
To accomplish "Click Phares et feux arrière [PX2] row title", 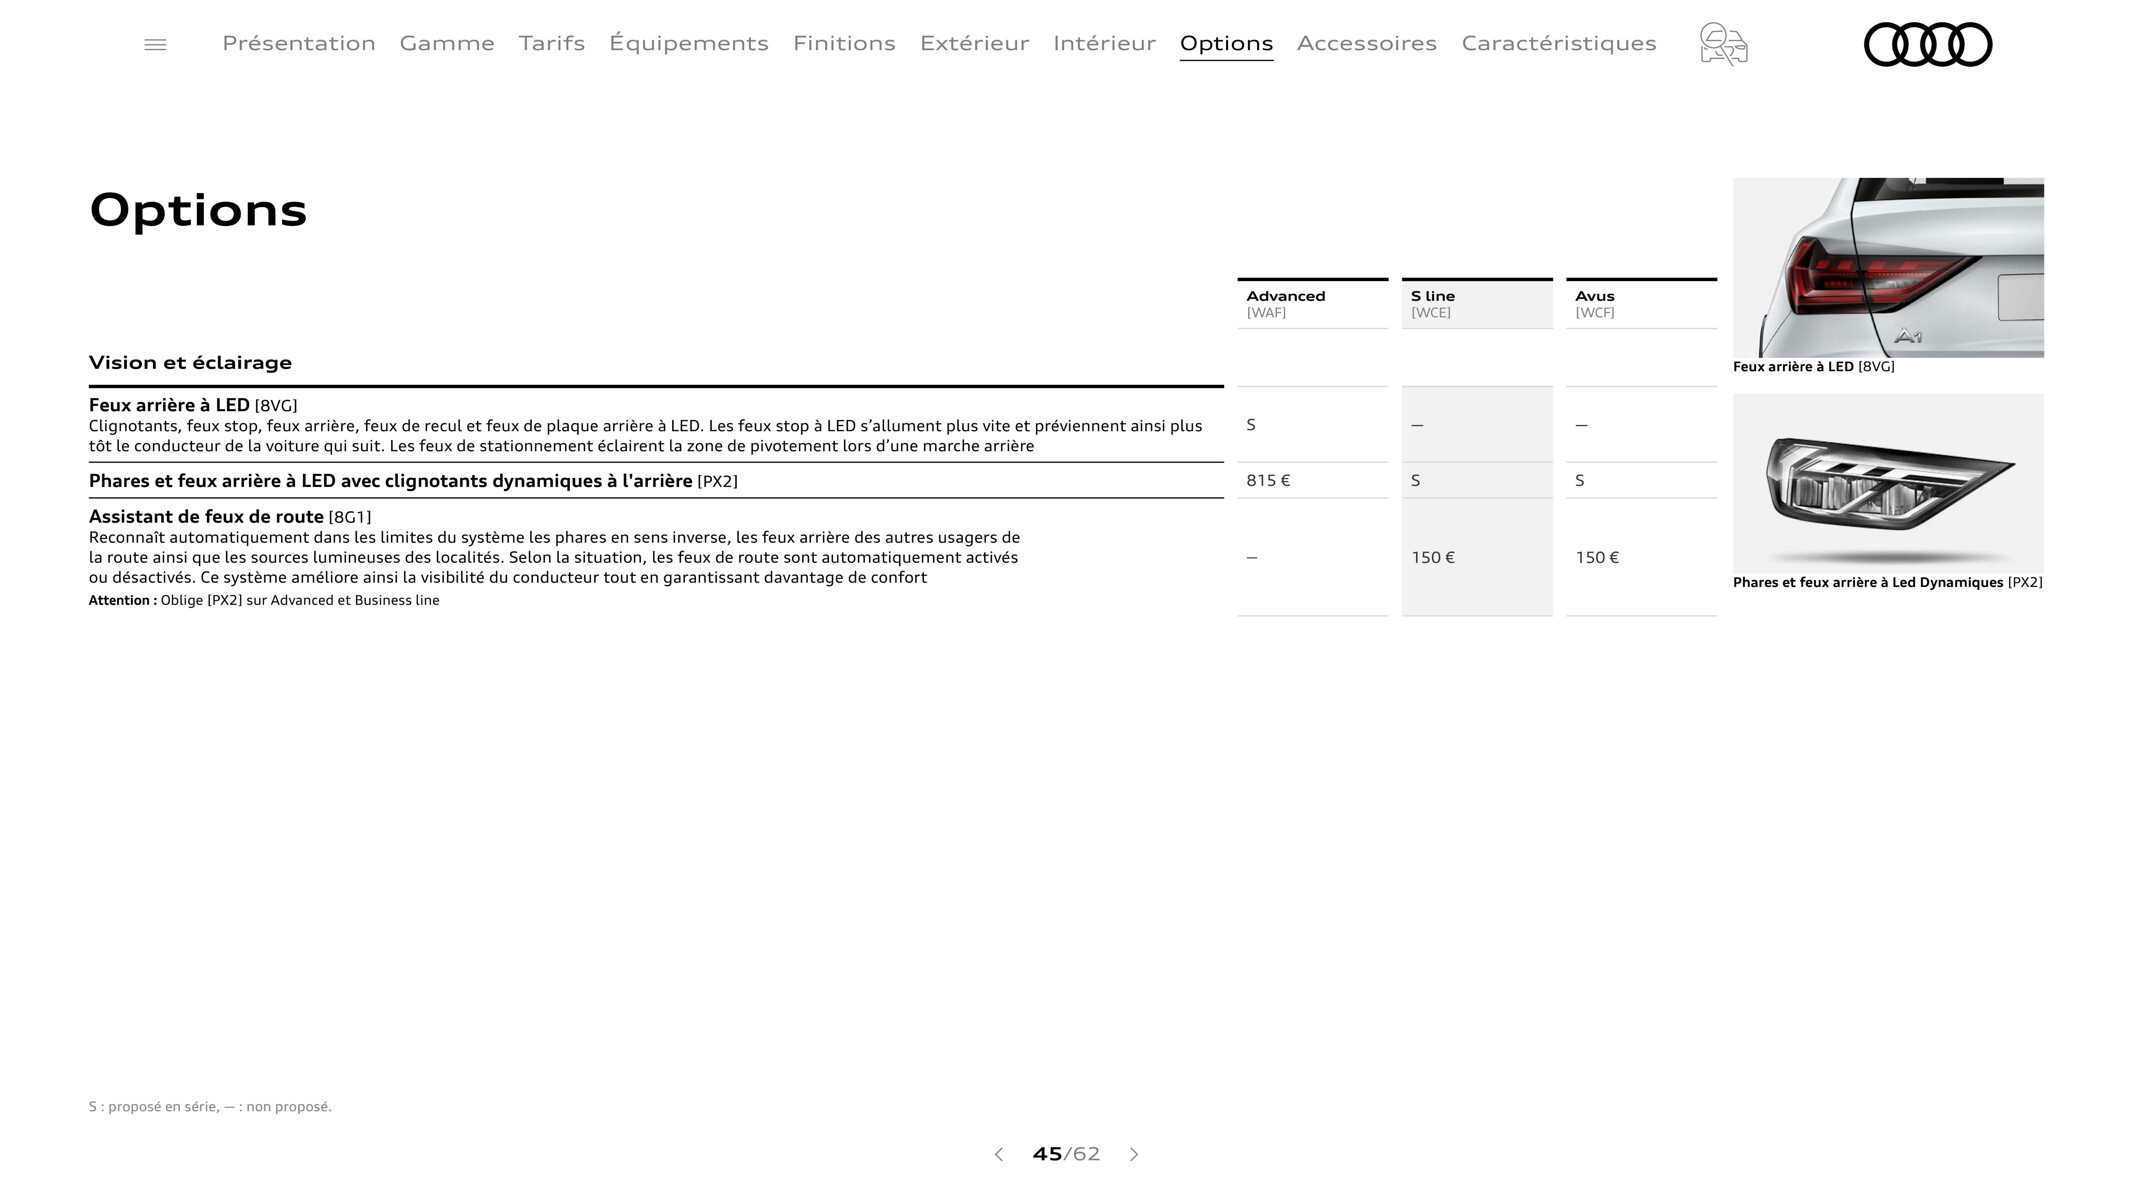I will coord(413,481).
